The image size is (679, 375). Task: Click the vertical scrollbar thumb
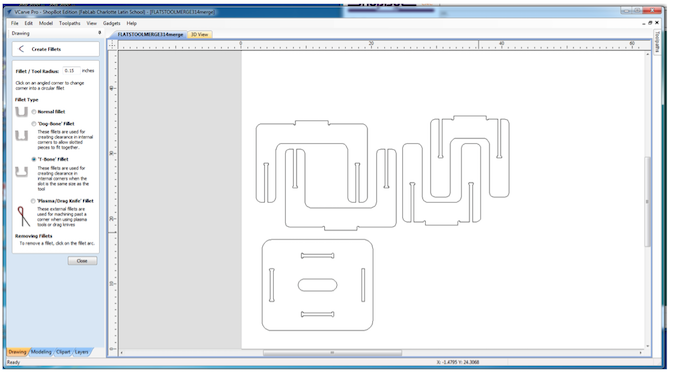648,201
